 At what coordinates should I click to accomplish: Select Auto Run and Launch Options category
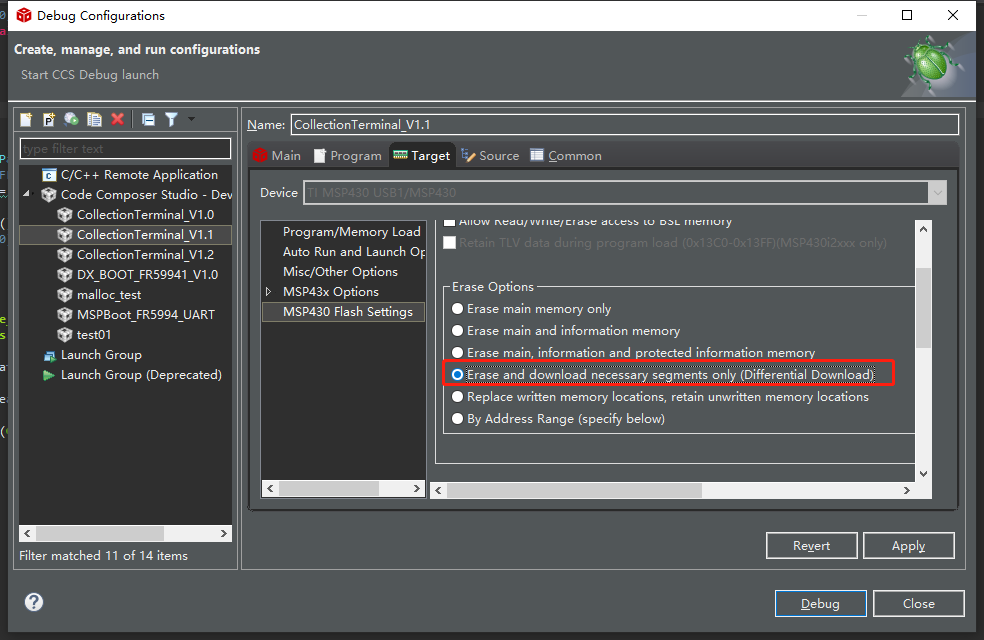point(354,252)
